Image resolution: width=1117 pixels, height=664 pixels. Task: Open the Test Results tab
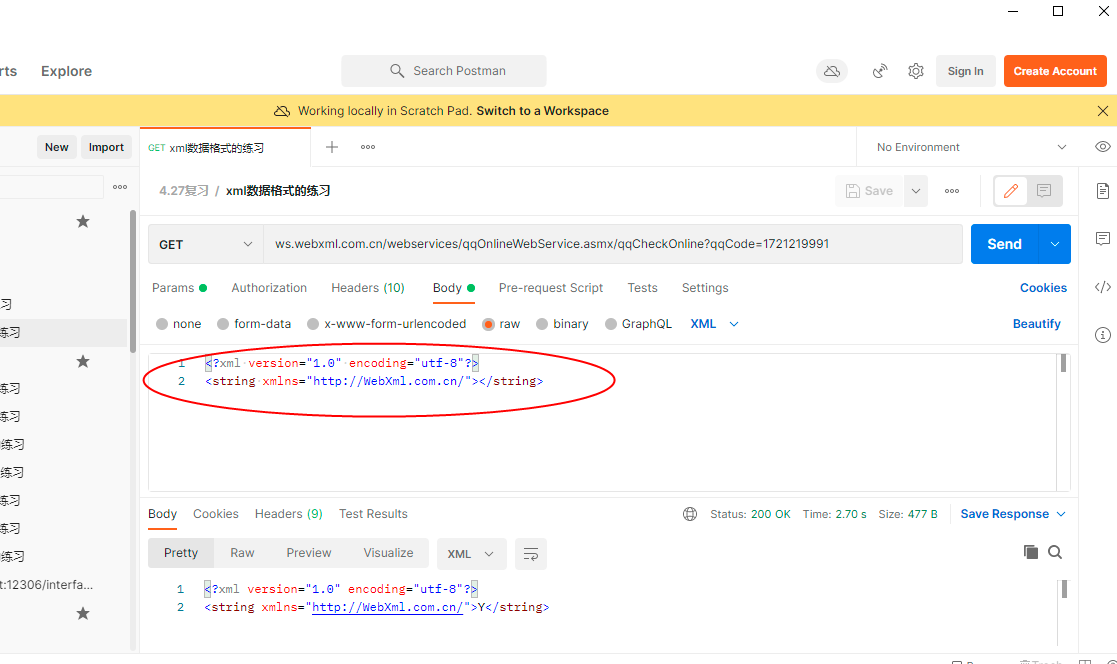[x=373, y=514]
